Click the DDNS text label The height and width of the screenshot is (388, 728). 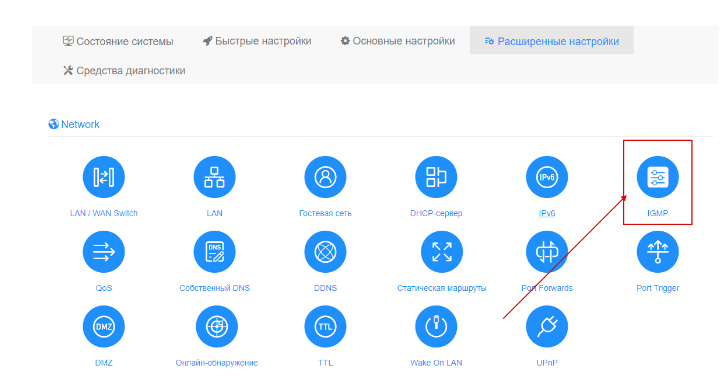(325, 288)
